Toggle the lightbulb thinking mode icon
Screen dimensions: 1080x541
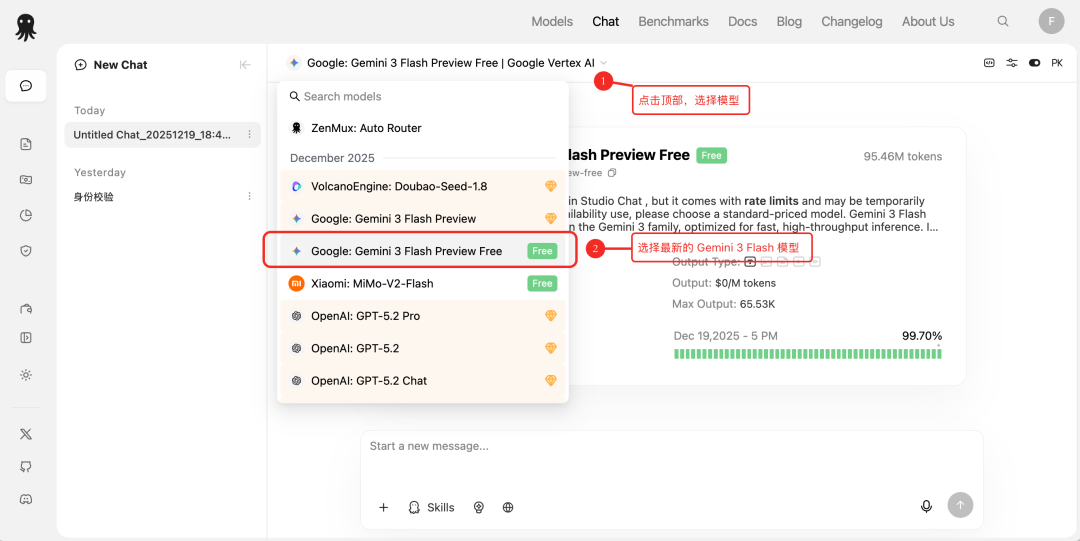[x=479, y=507]
